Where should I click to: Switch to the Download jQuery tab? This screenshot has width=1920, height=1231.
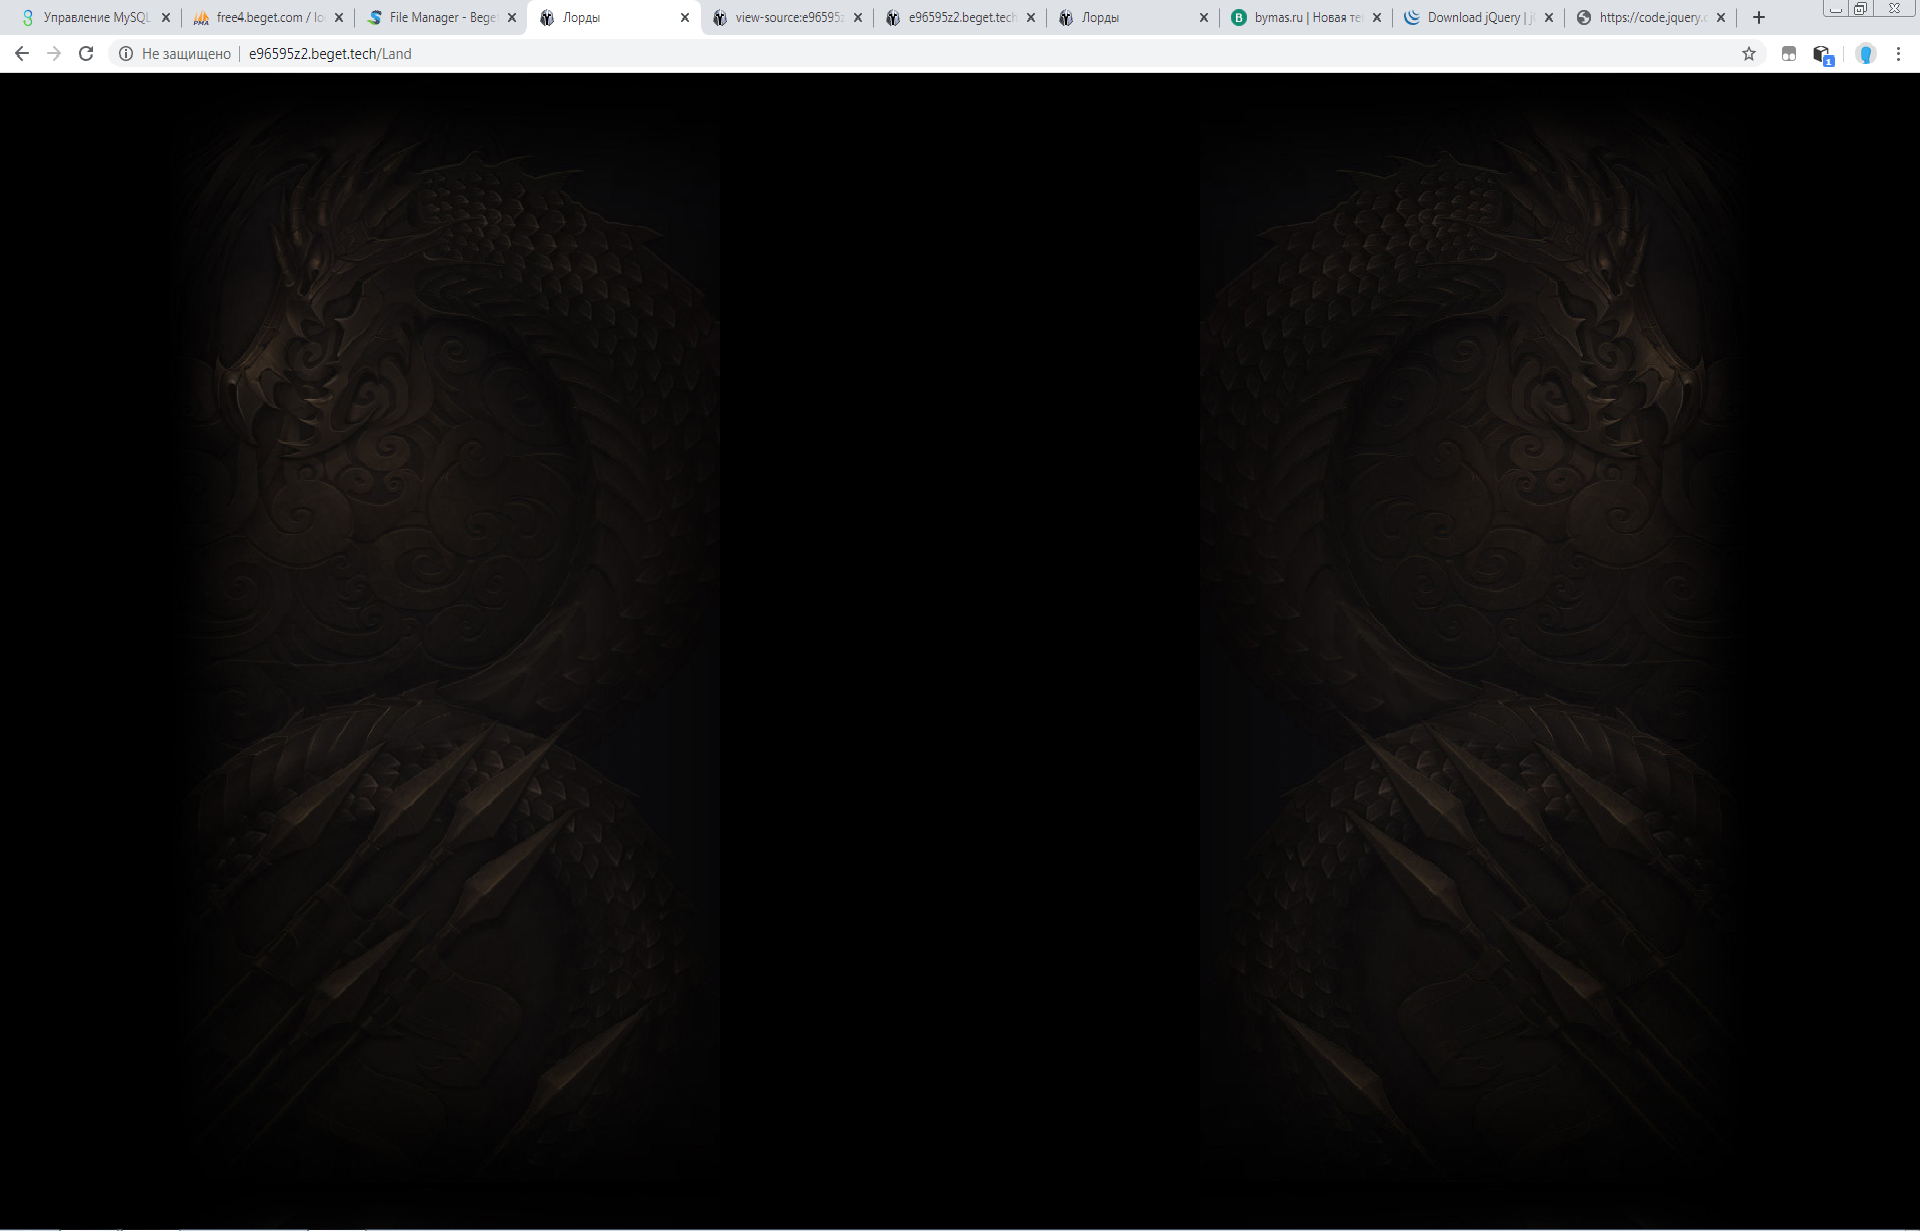pos(1478,17)
